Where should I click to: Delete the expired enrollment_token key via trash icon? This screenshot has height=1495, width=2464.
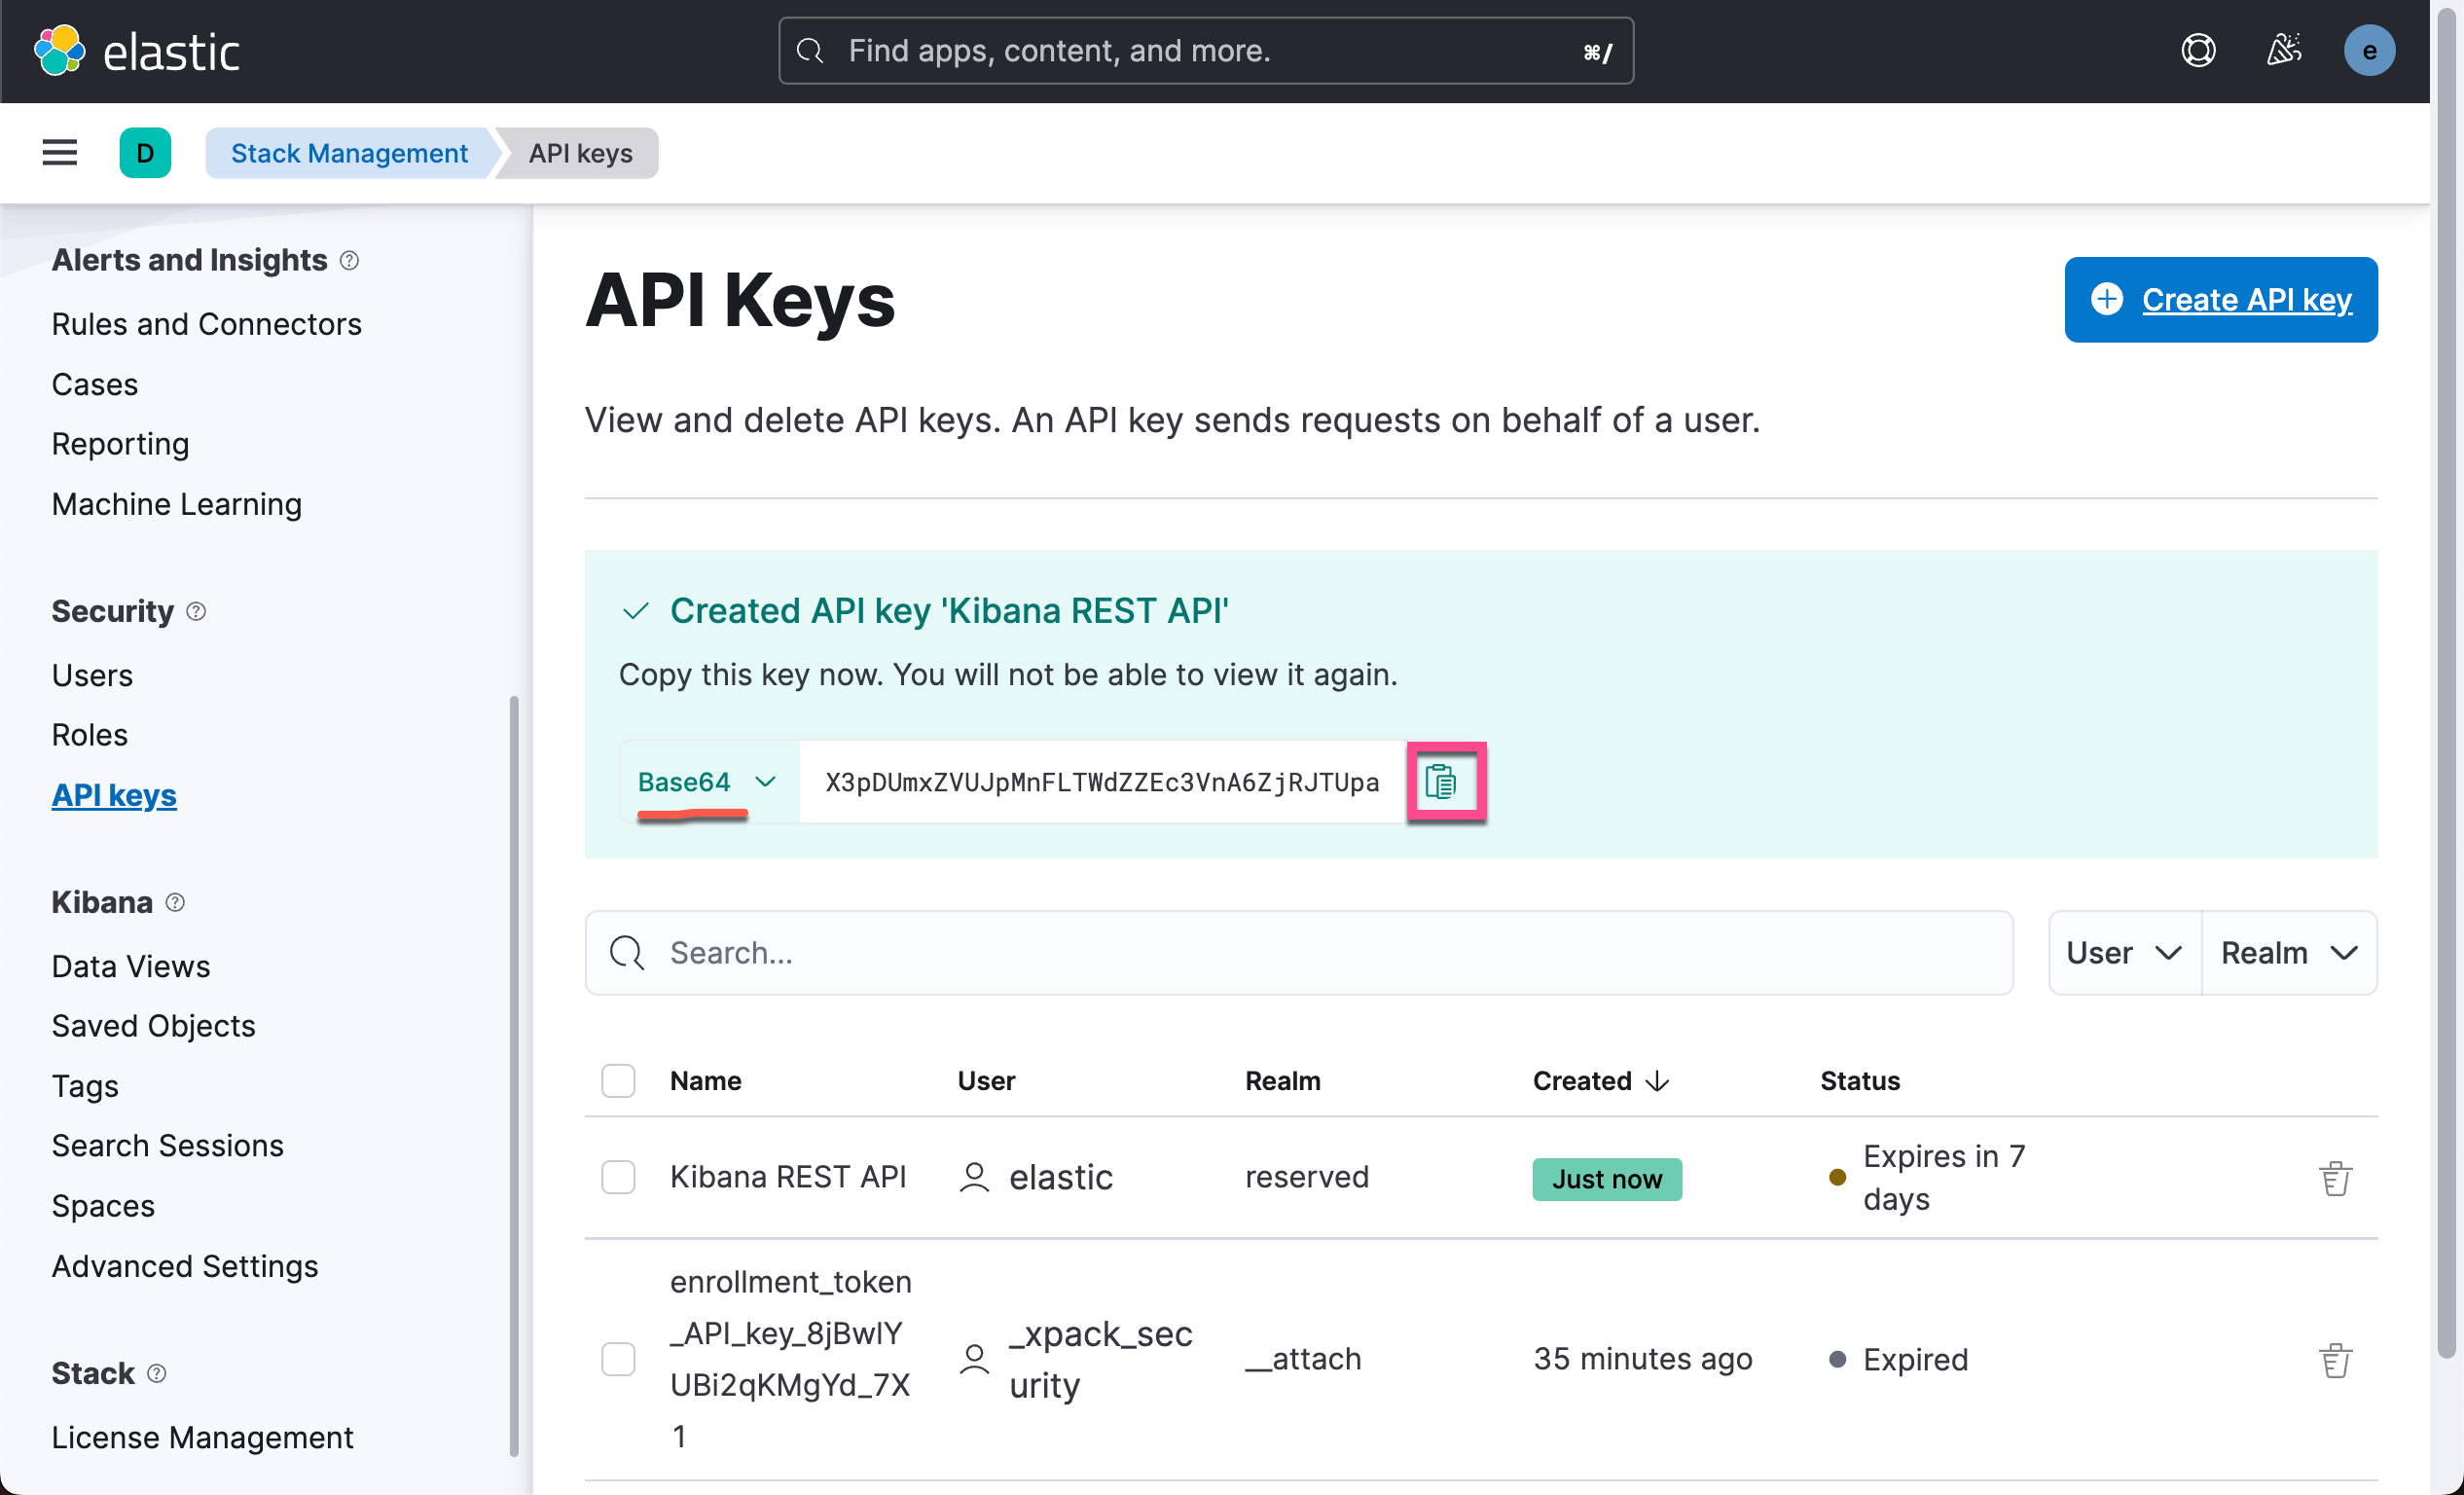click(2335, 1358)
